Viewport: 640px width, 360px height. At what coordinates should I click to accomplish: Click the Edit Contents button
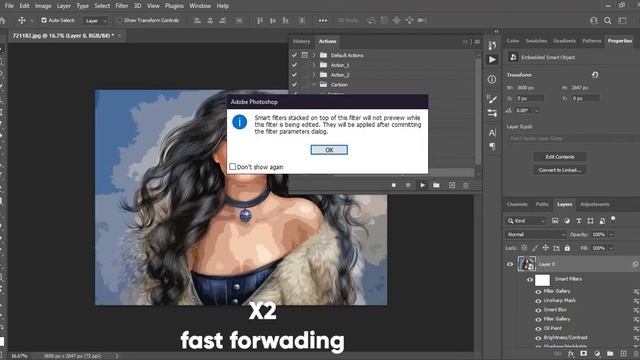coord(560,157)
